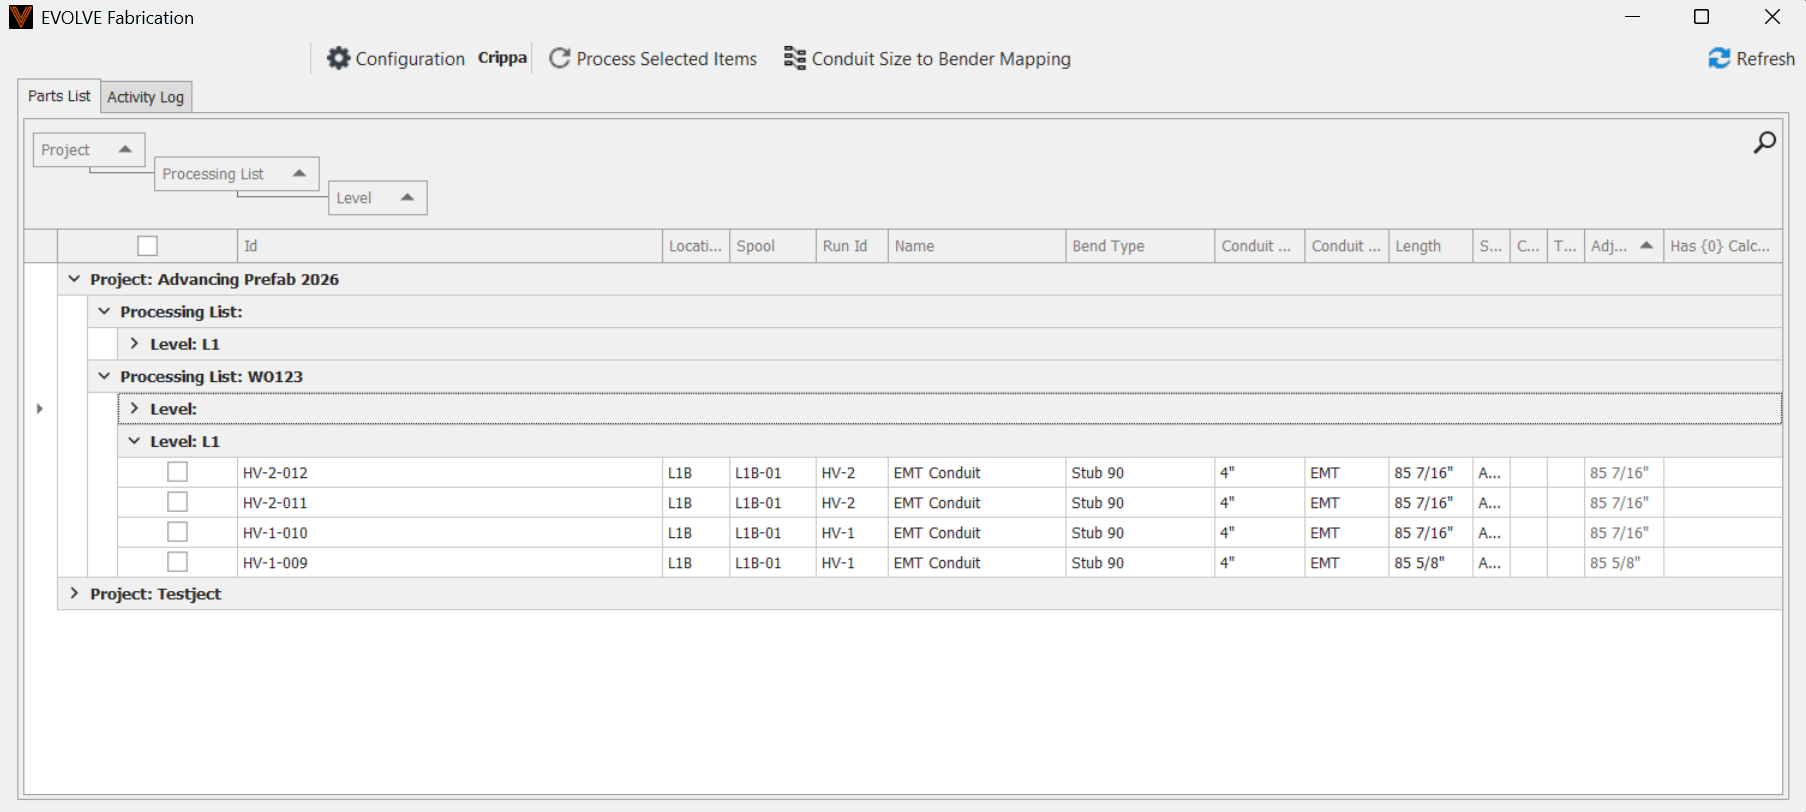
Task: Collapse Processing List: WO123 group
Action: 104,377
